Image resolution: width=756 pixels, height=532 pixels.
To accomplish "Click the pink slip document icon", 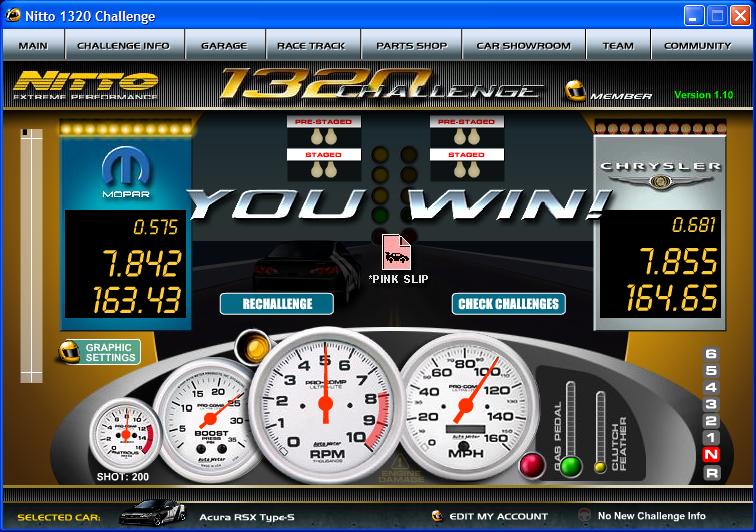I will (396, 252).
